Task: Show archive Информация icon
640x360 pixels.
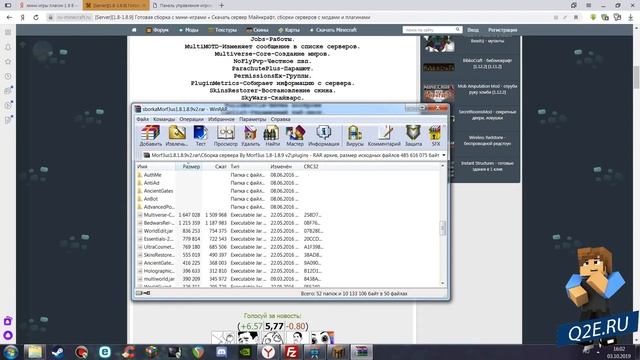Action: [x=324, y=136]
